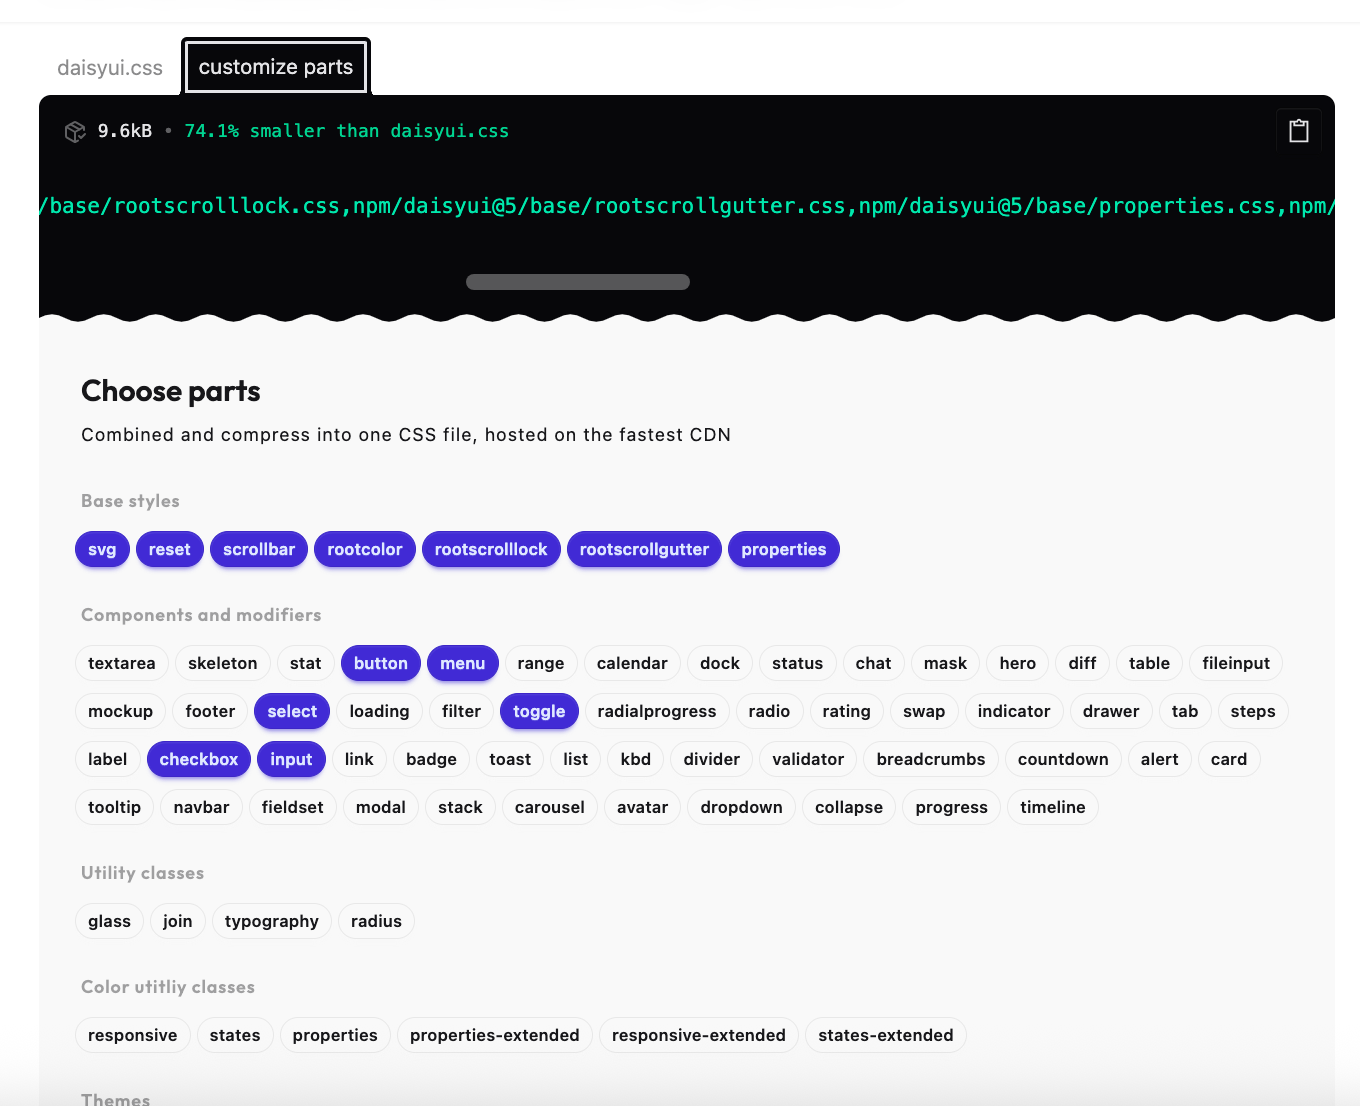The image size is (1360, 1106).
Task: Select the customize parts tab
Action: click(276, 67)
